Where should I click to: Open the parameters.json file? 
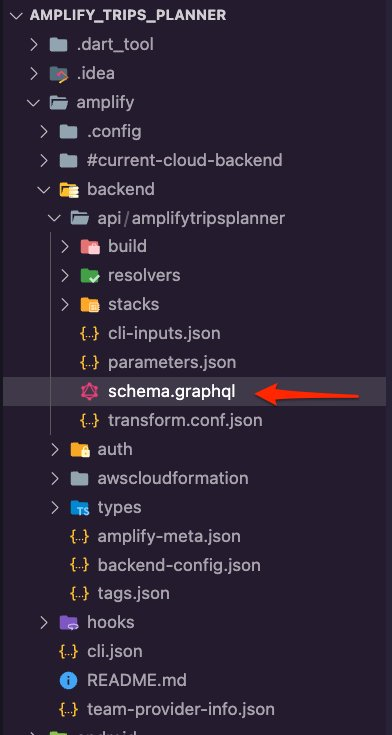pos(172,363)
